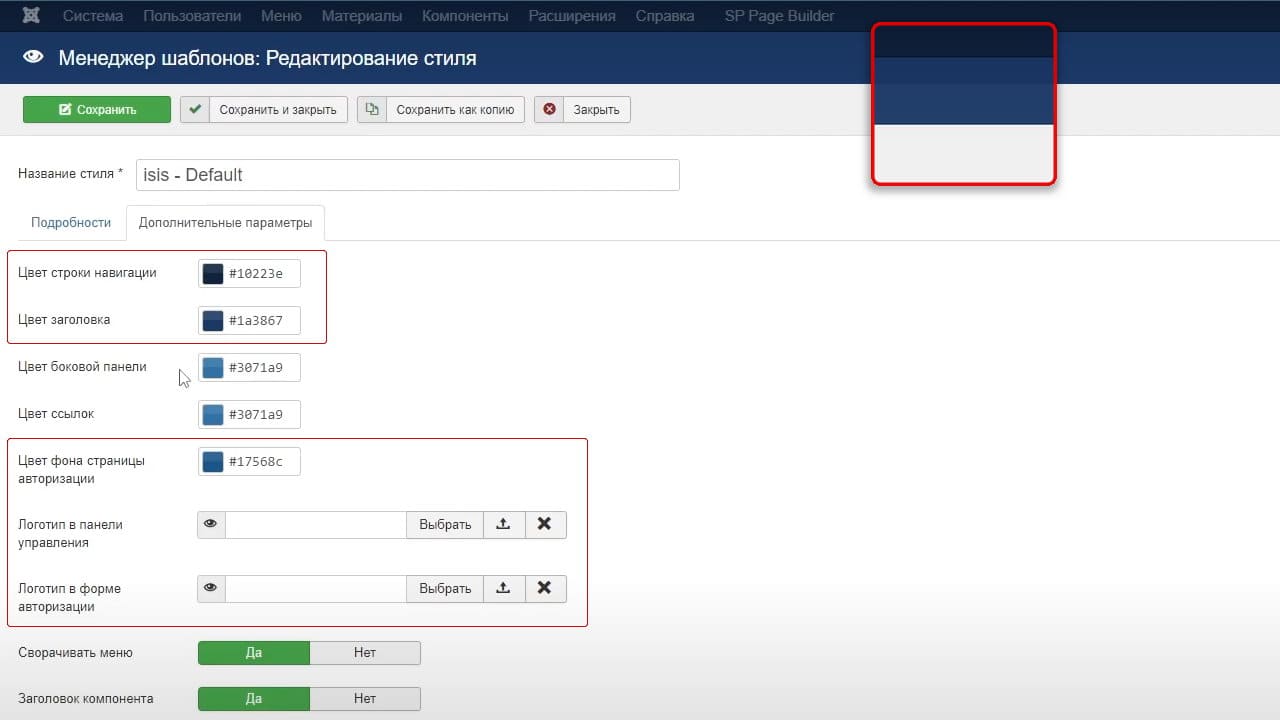Click the Логотип в форме авторизации path field

(x=316, y=588)
